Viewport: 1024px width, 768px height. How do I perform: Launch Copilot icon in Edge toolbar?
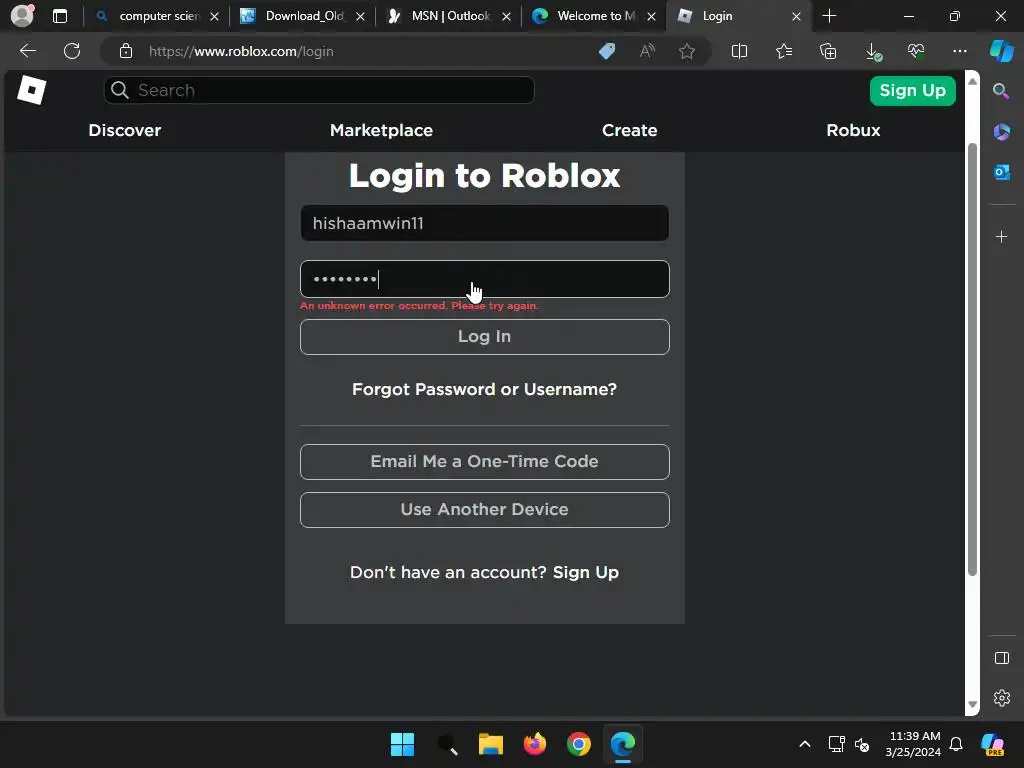coord(1002,51)
